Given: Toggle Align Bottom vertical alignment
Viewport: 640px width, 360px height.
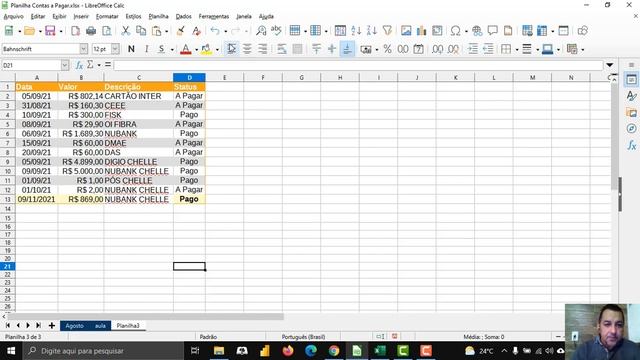Looking at the screenshot, I should (347, 49).
